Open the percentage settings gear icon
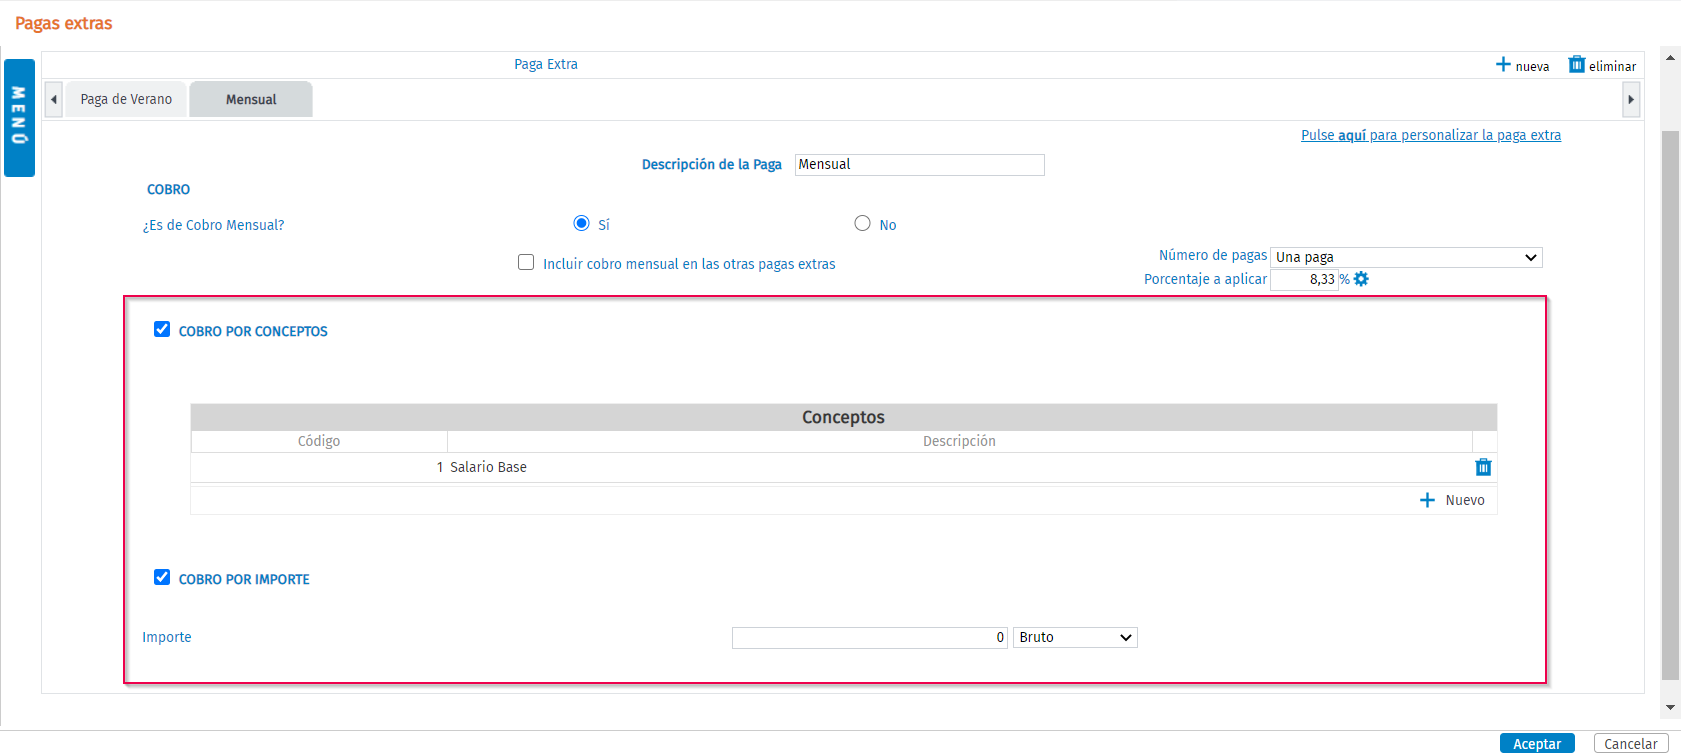 [x=1361, y=279]
